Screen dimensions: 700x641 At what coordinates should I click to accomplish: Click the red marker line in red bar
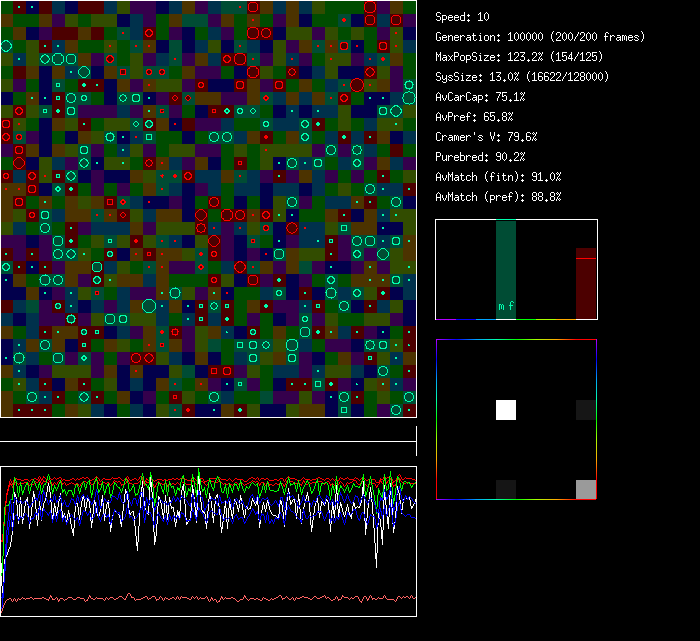(586, 258)
